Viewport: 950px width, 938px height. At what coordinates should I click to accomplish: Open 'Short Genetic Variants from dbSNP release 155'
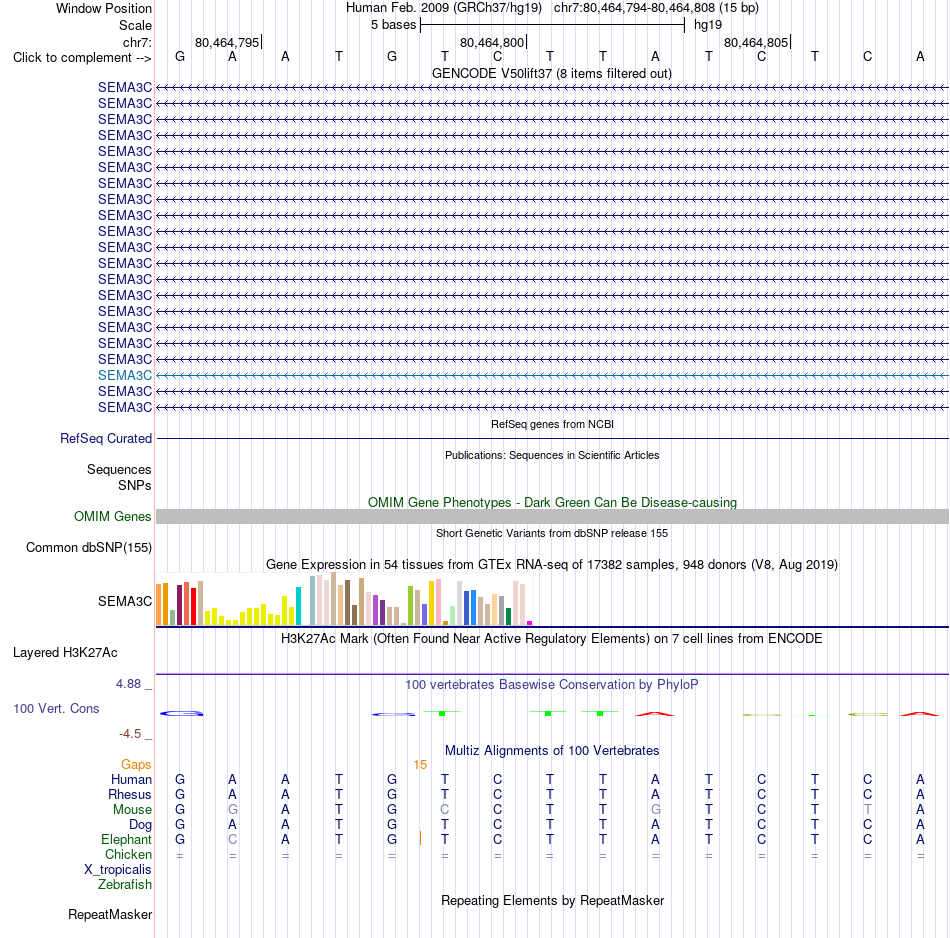[552, 533]
